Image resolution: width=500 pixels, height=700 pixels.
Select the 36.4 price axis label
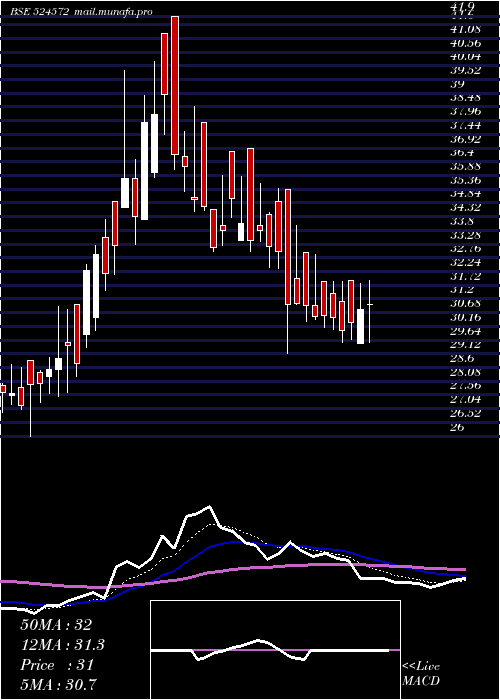[462, 153]
